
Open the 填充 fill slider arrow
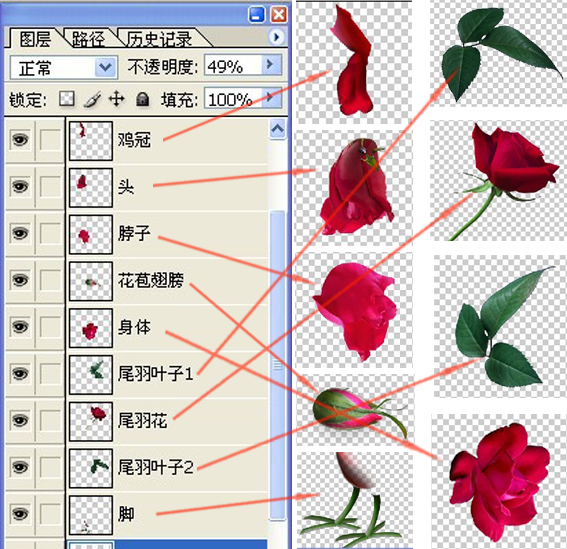coord(272,97)
